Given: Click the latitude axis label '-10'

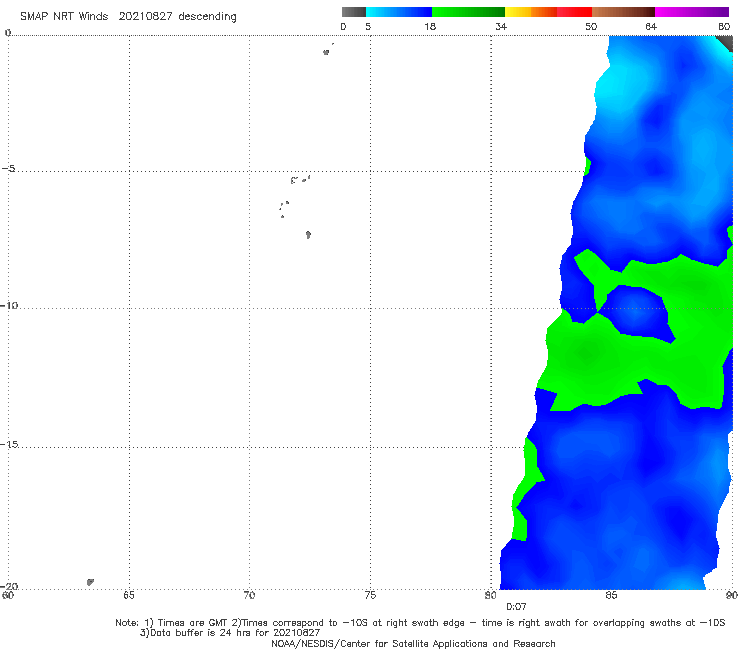Looking at the screenshot, I should (x=9, y=305).
